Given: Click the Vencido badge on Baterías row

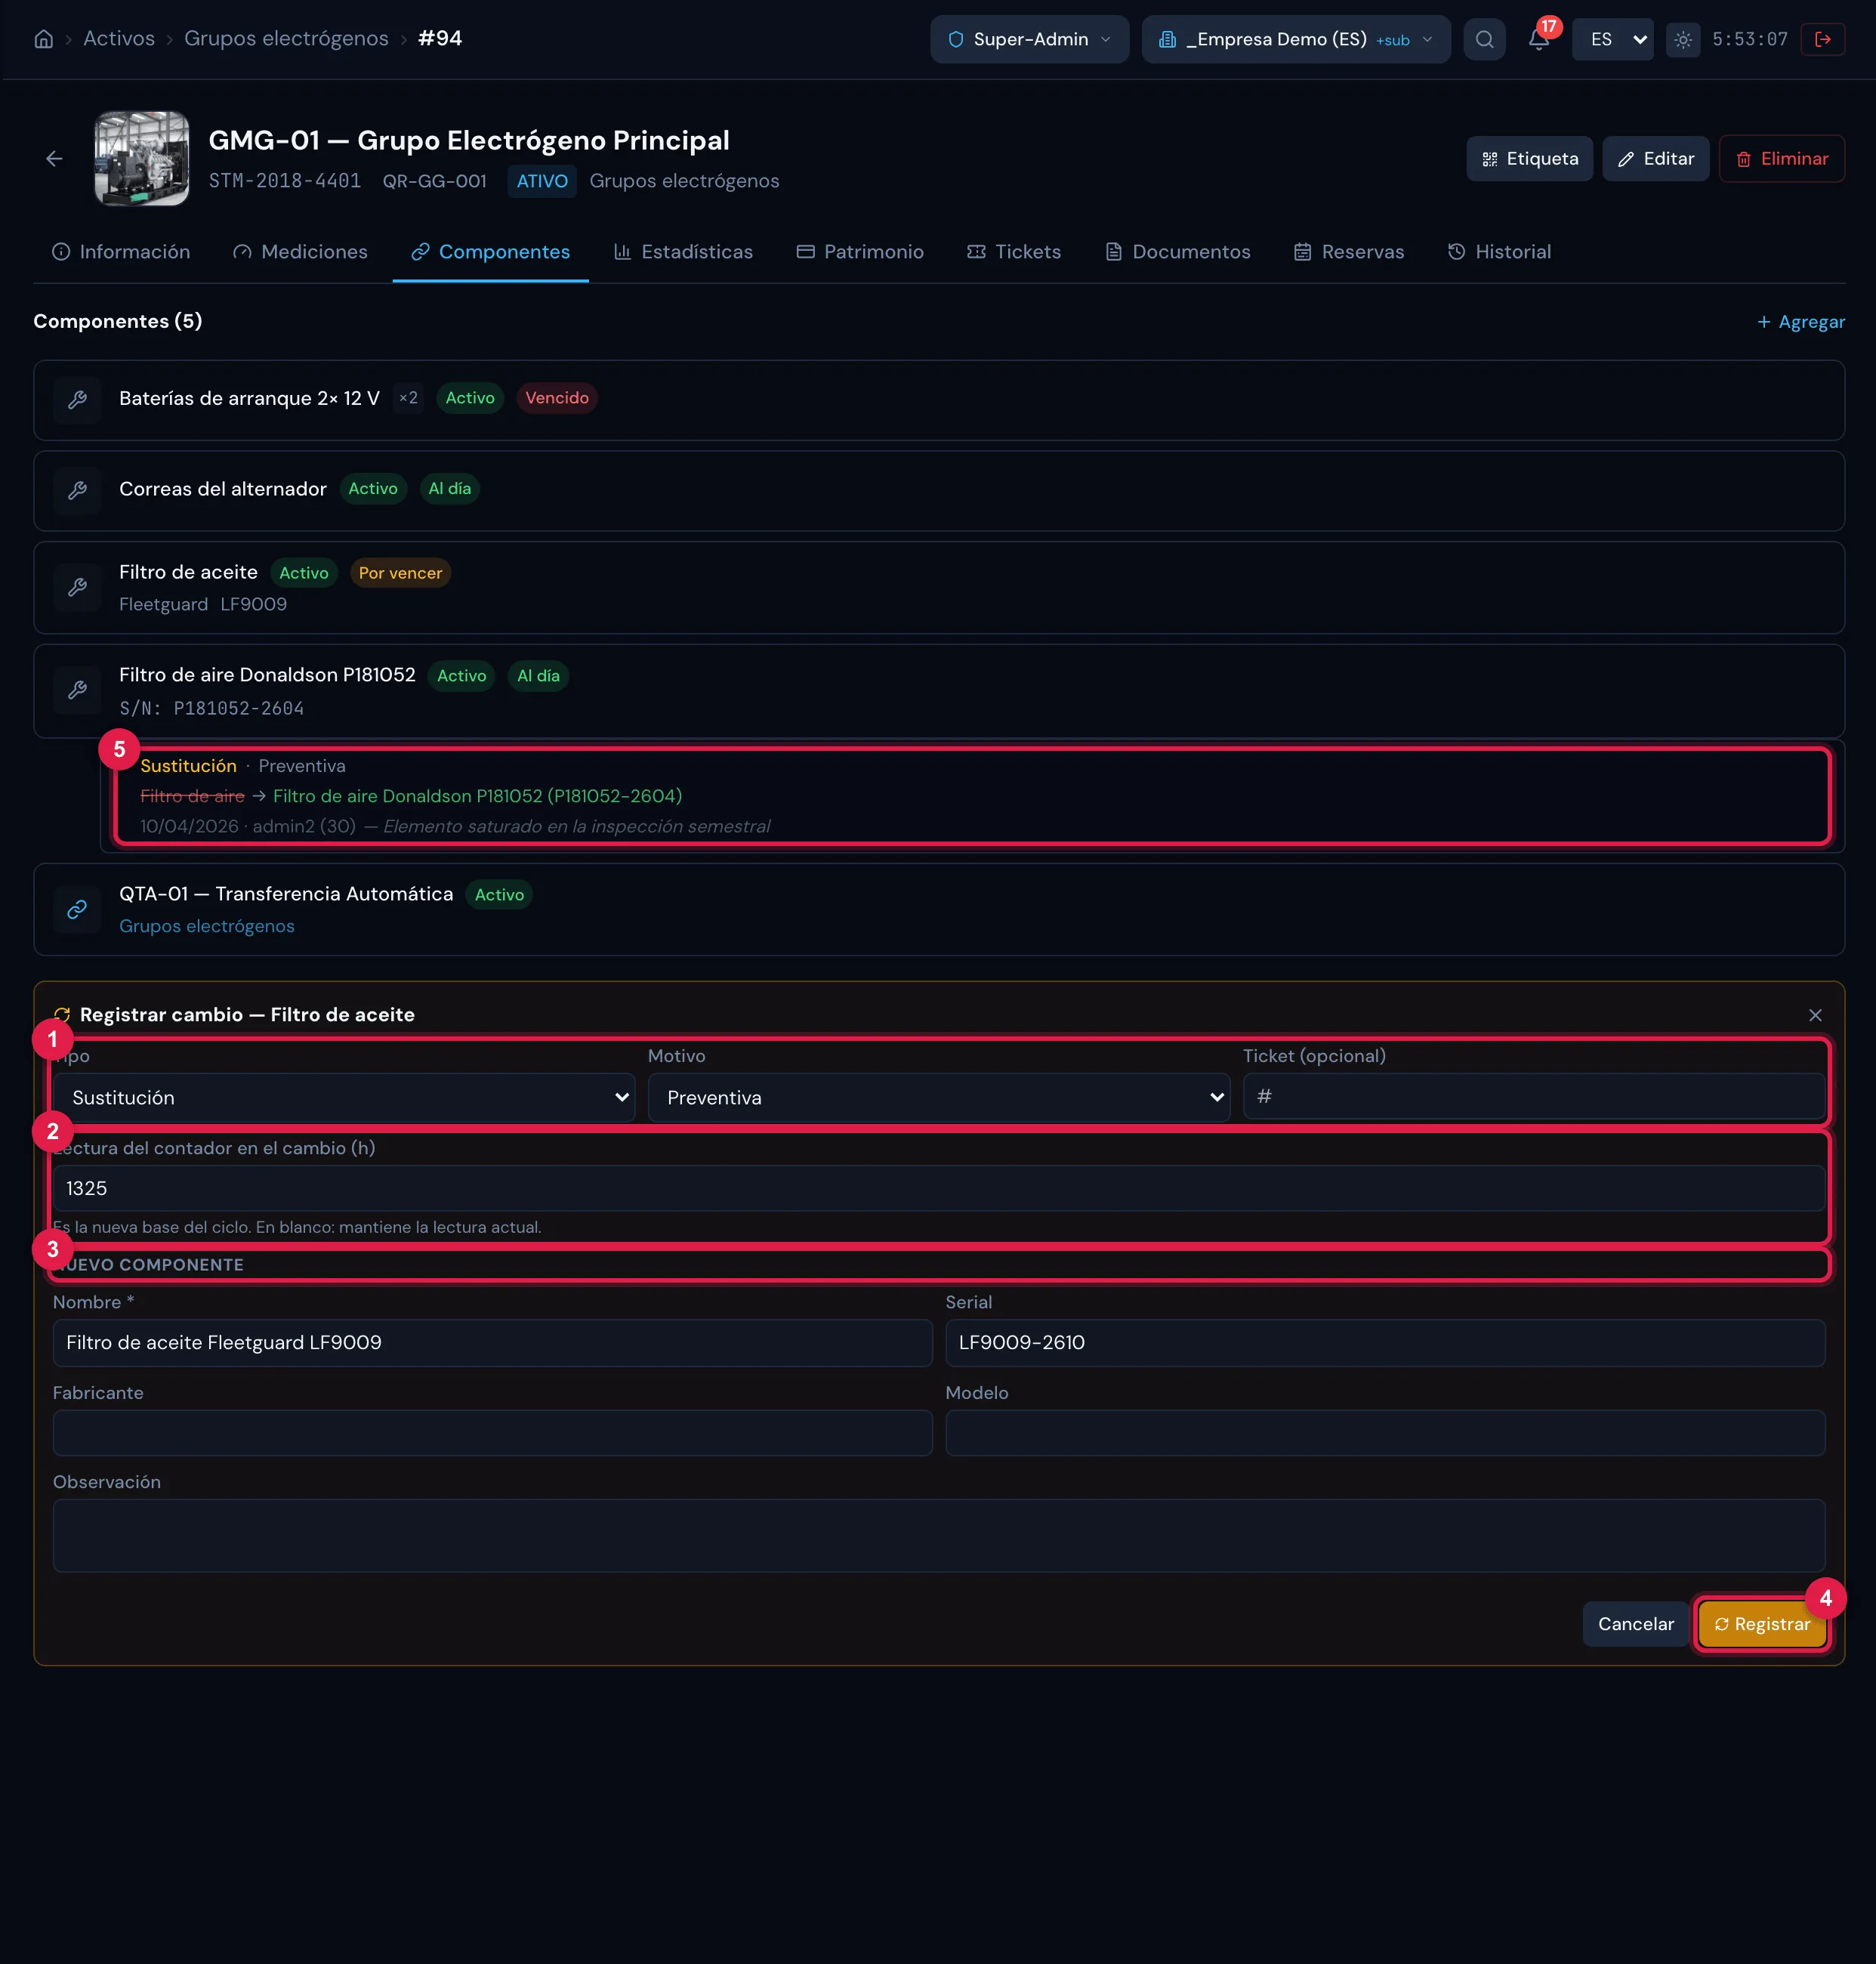Looking at the screenshot, I should (557, 398).
